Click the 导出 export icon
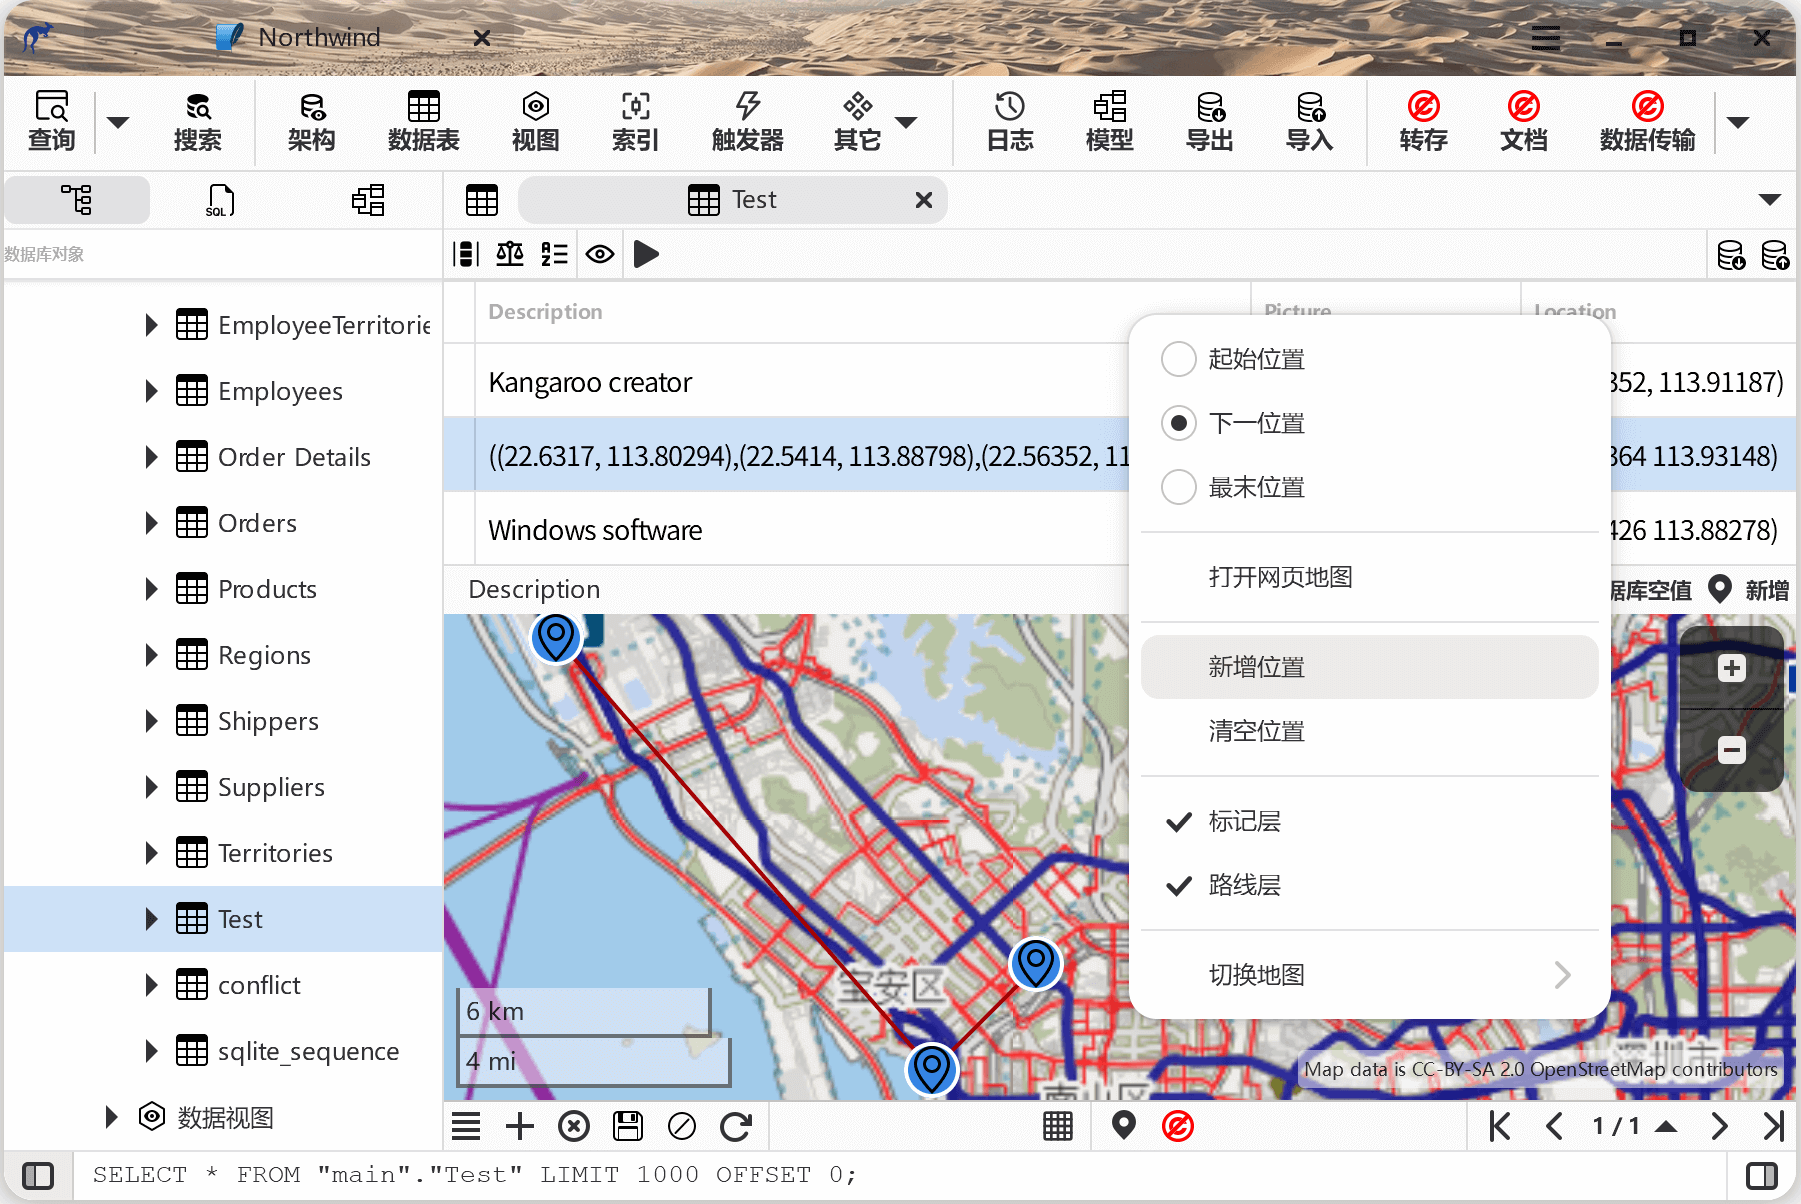Image resolution: width=1801 pixels, height=1204 pixels. 1209,121
